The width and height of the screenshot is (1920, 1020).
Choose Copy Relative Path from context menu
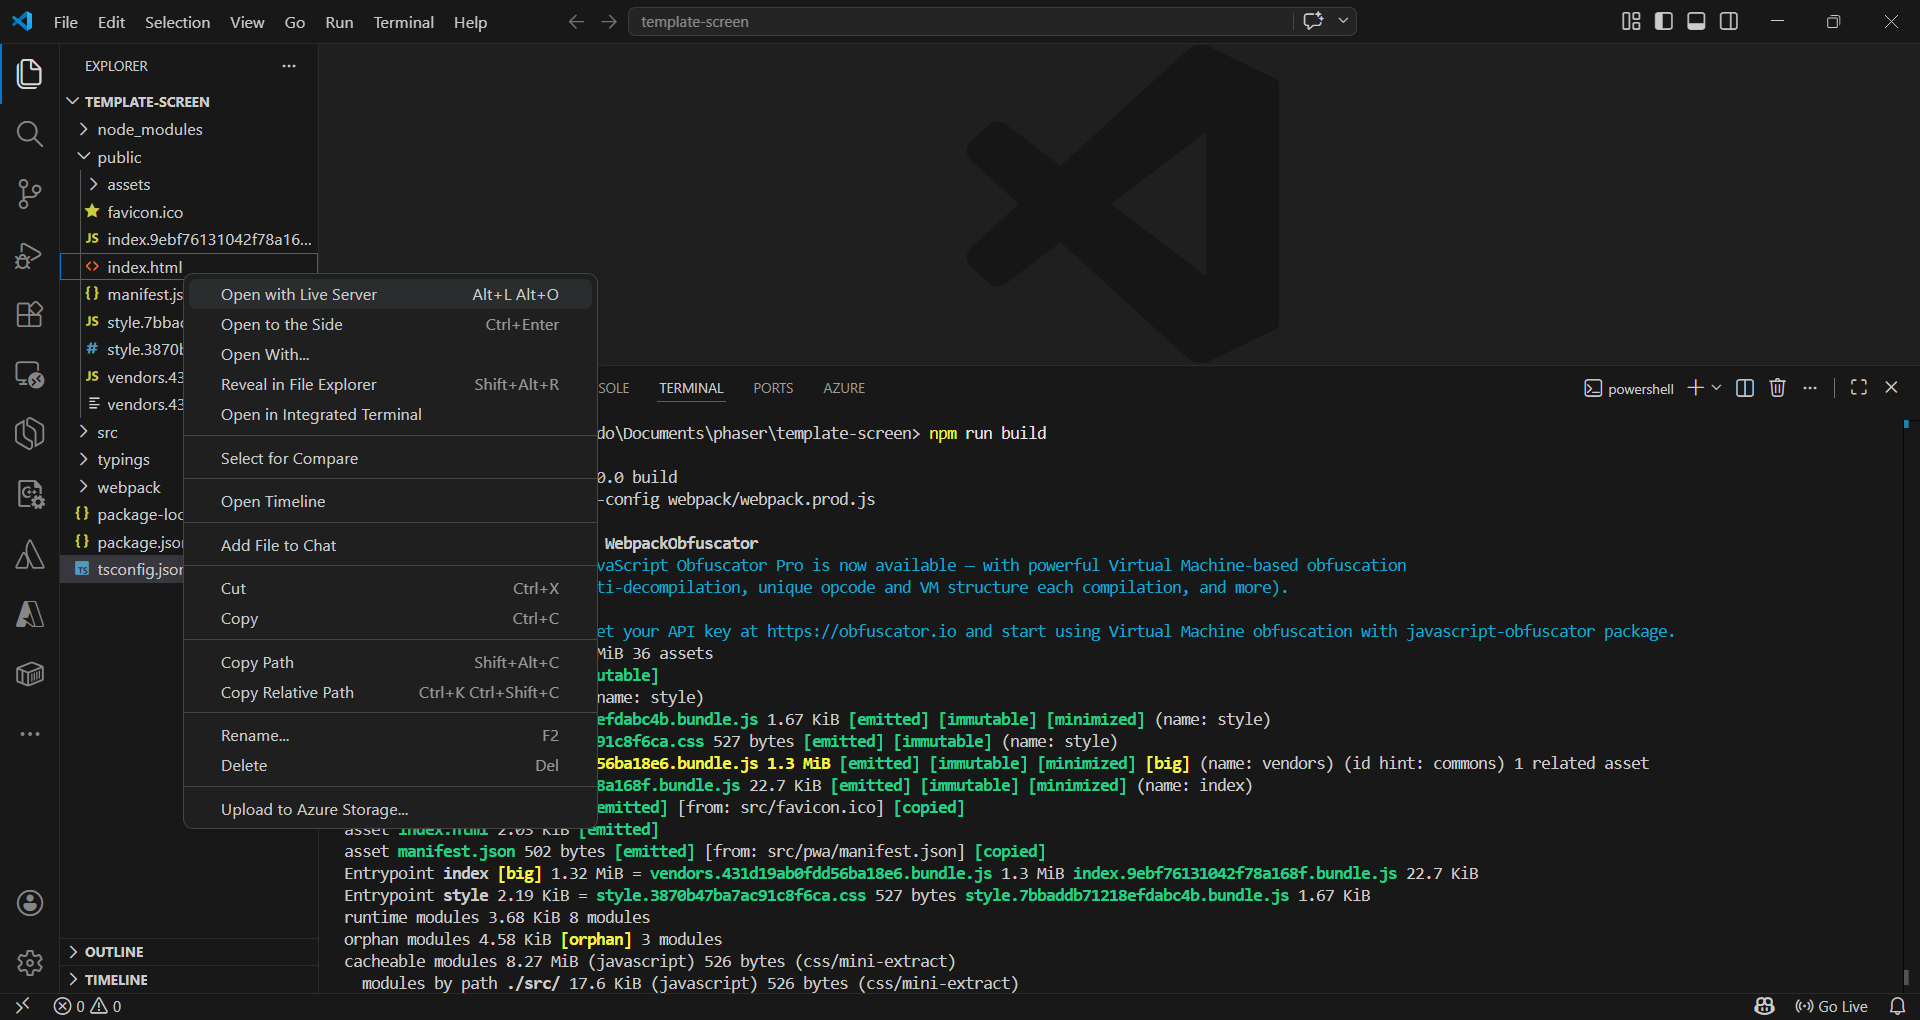click(x=390, y=692)
